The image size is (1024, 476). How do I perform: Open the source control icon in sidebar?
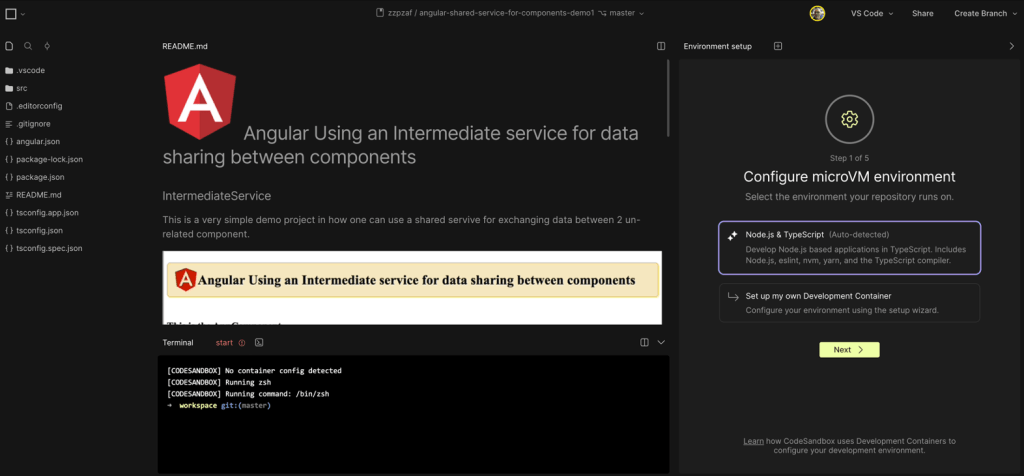pos(47,46)
